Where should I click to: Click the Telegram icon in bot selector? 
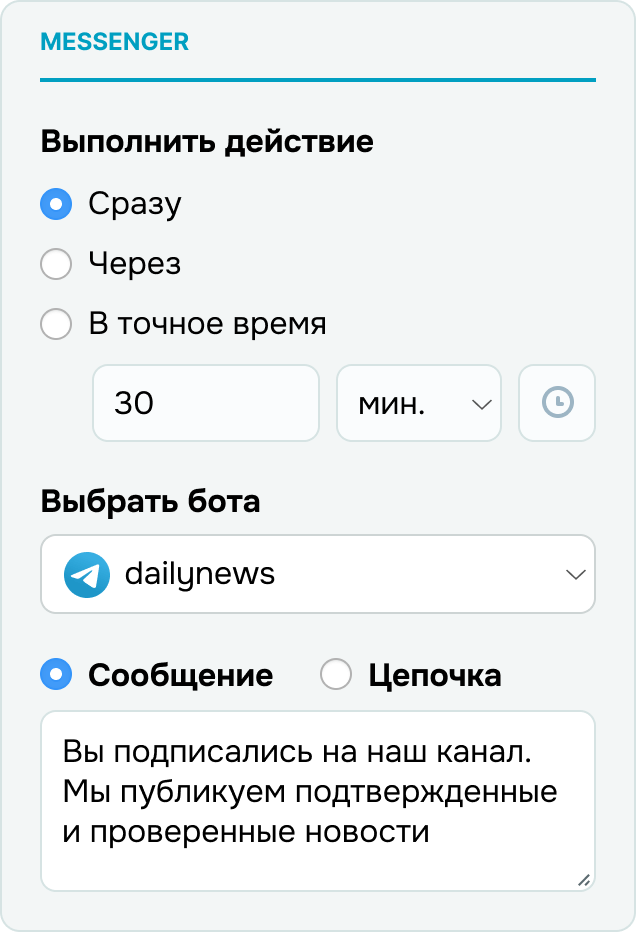point(87,575)
